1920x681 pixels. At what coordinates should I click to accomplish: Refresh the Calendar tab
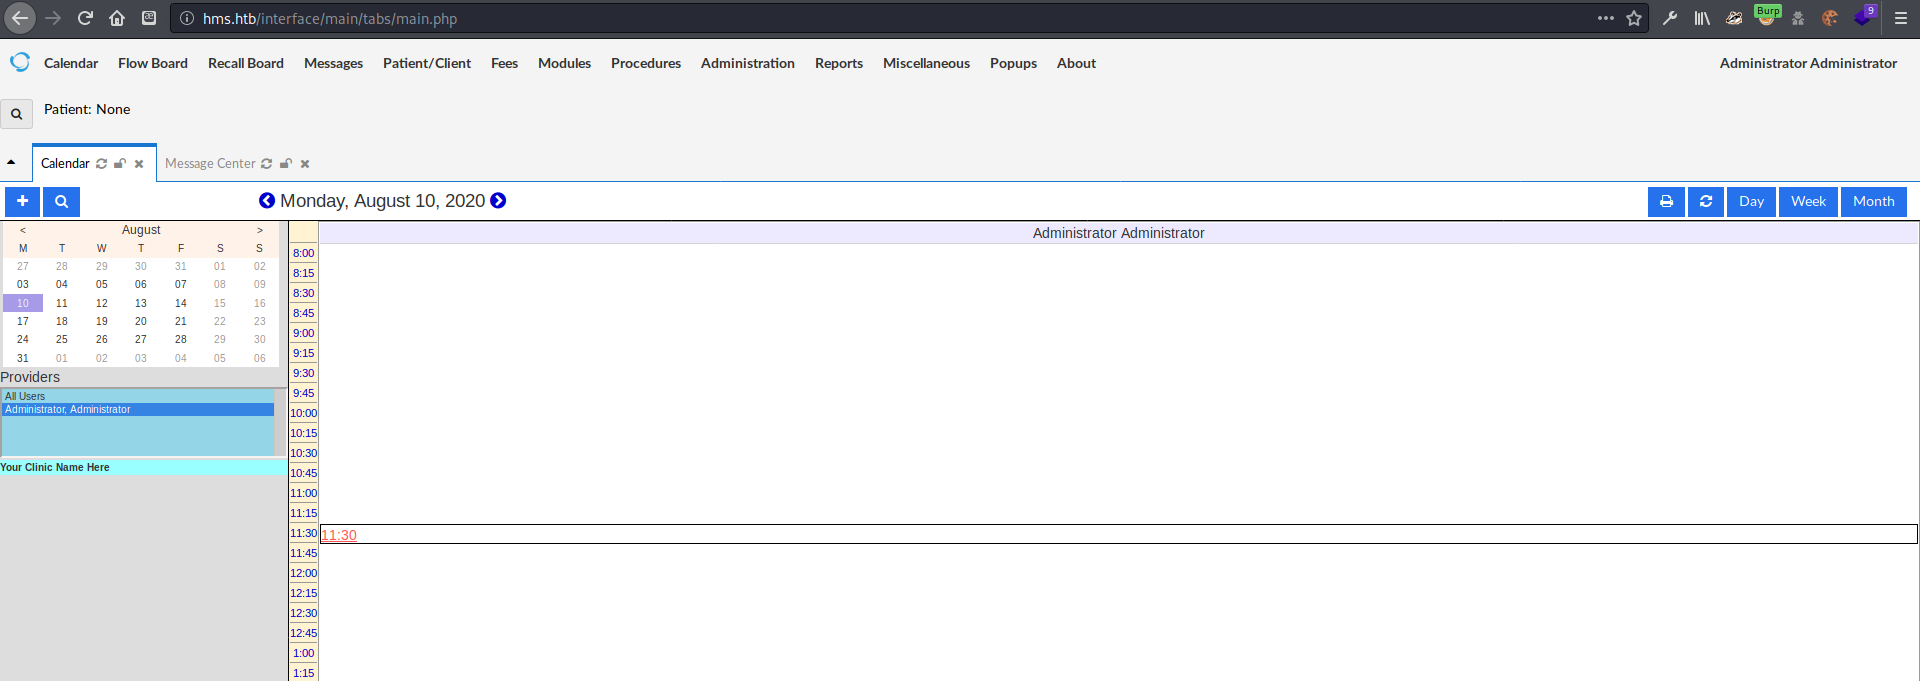tap(101, 164)
